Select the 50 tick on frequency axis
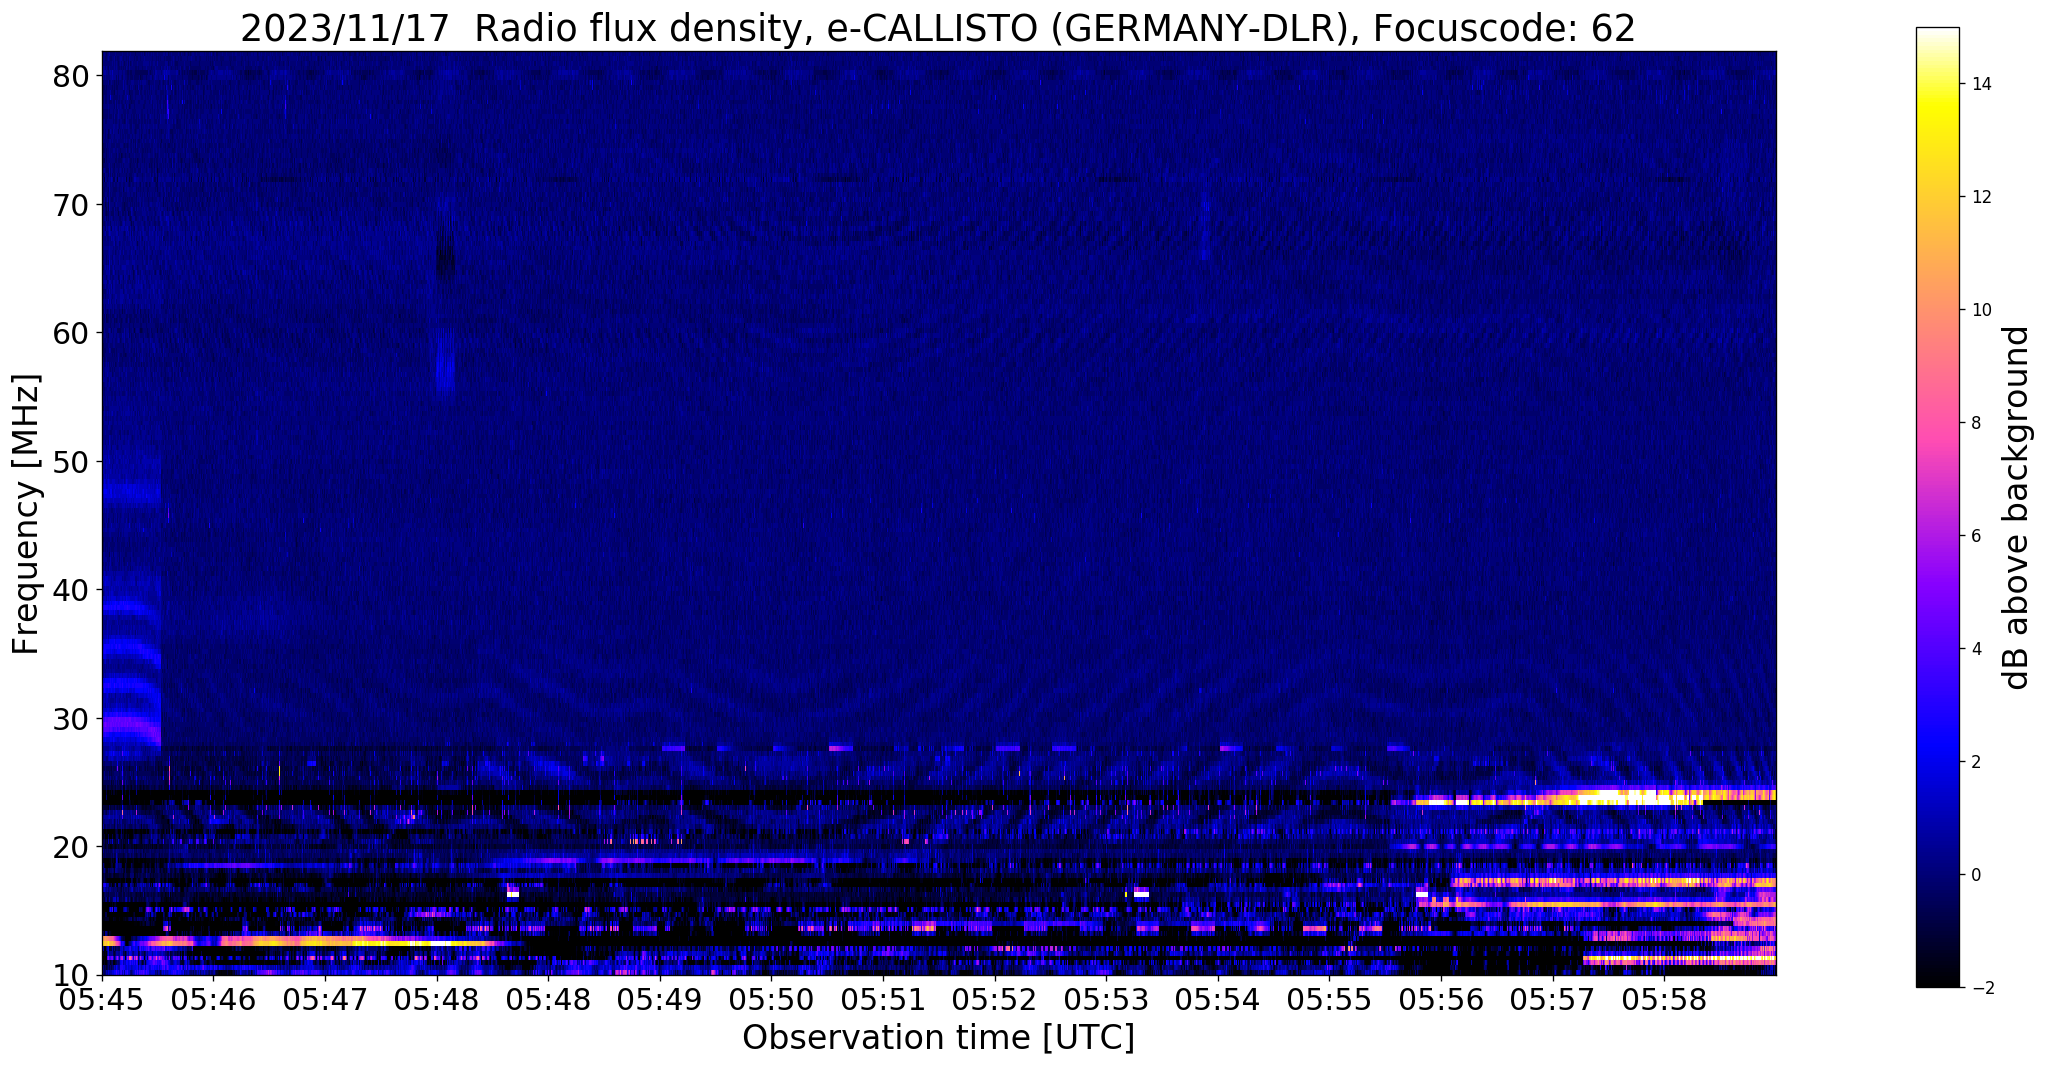This screenshot has height=1067, width=2047. tap(70, 462)
